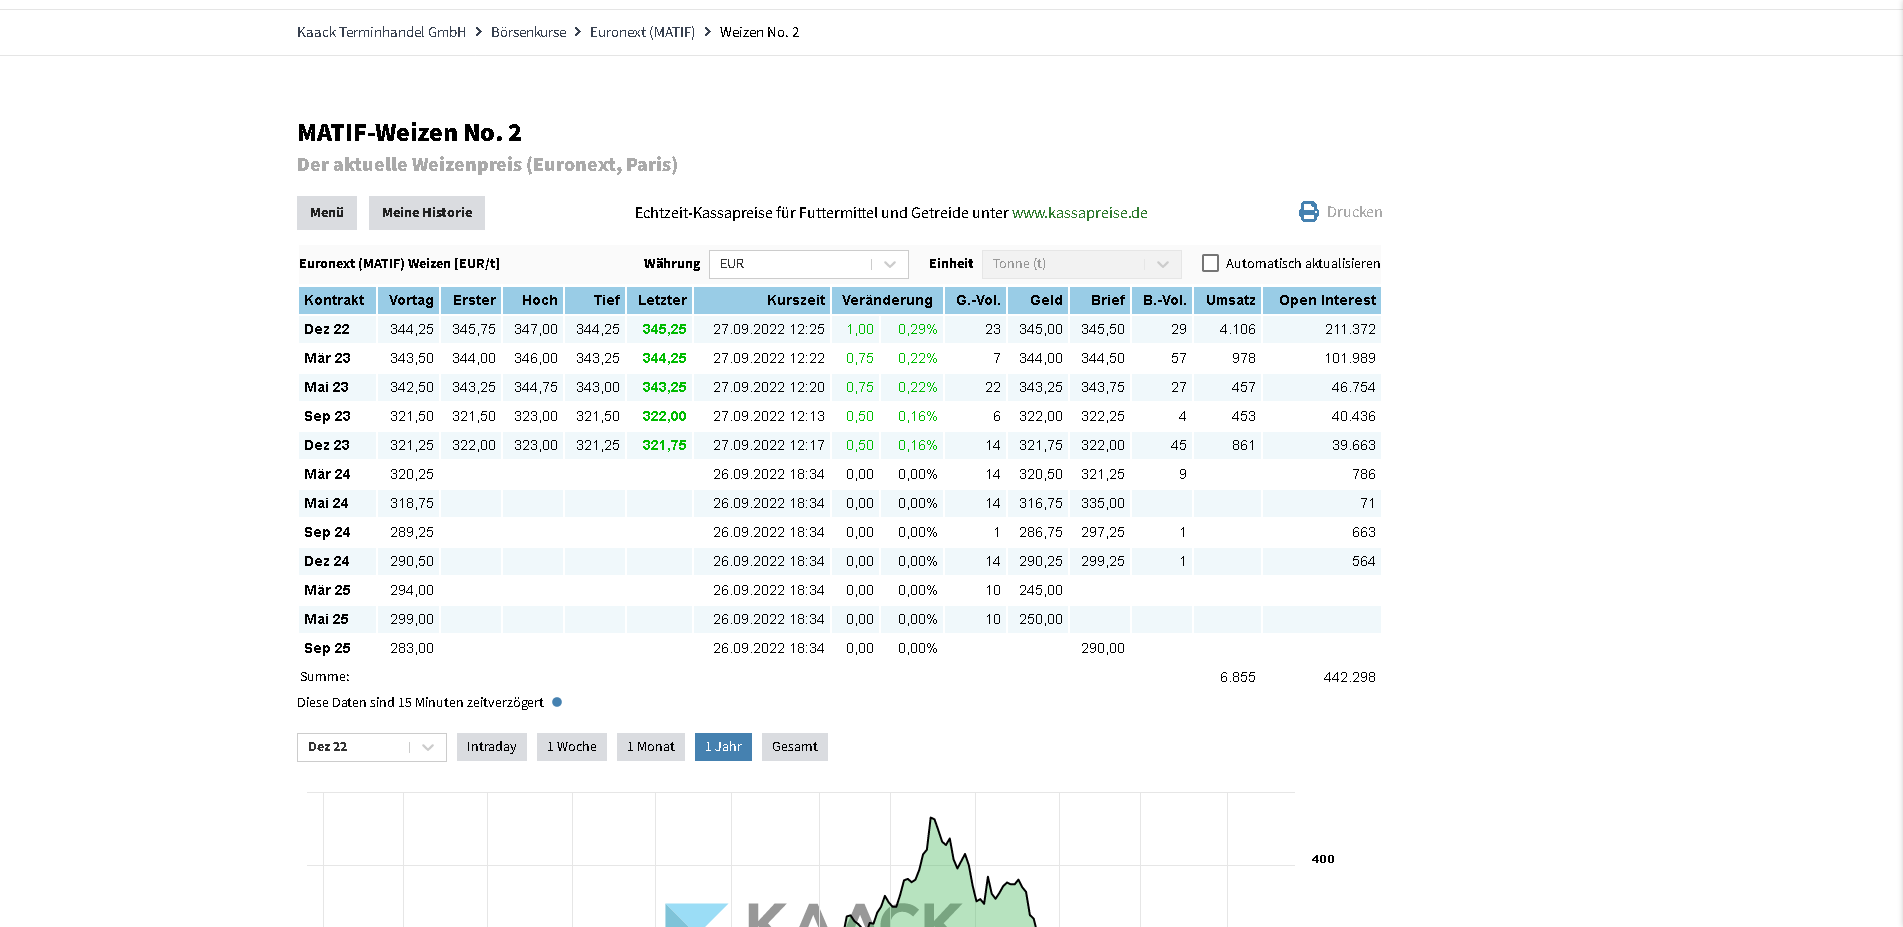The height and width of the screenshot is (927, 1903).
Task: Switch chart to 1 Woche
Action: coord(571,747)
